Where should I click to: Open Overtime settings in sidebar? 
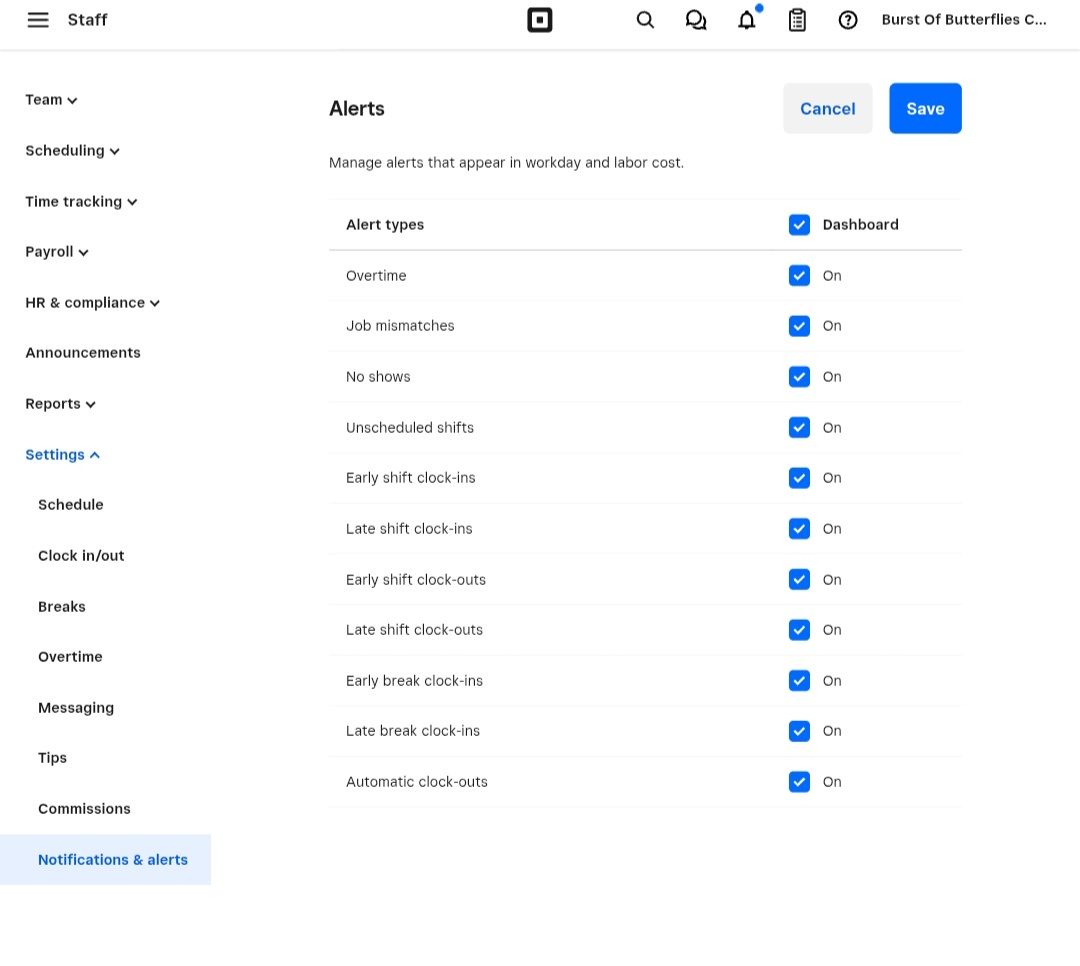pos(70,657)
